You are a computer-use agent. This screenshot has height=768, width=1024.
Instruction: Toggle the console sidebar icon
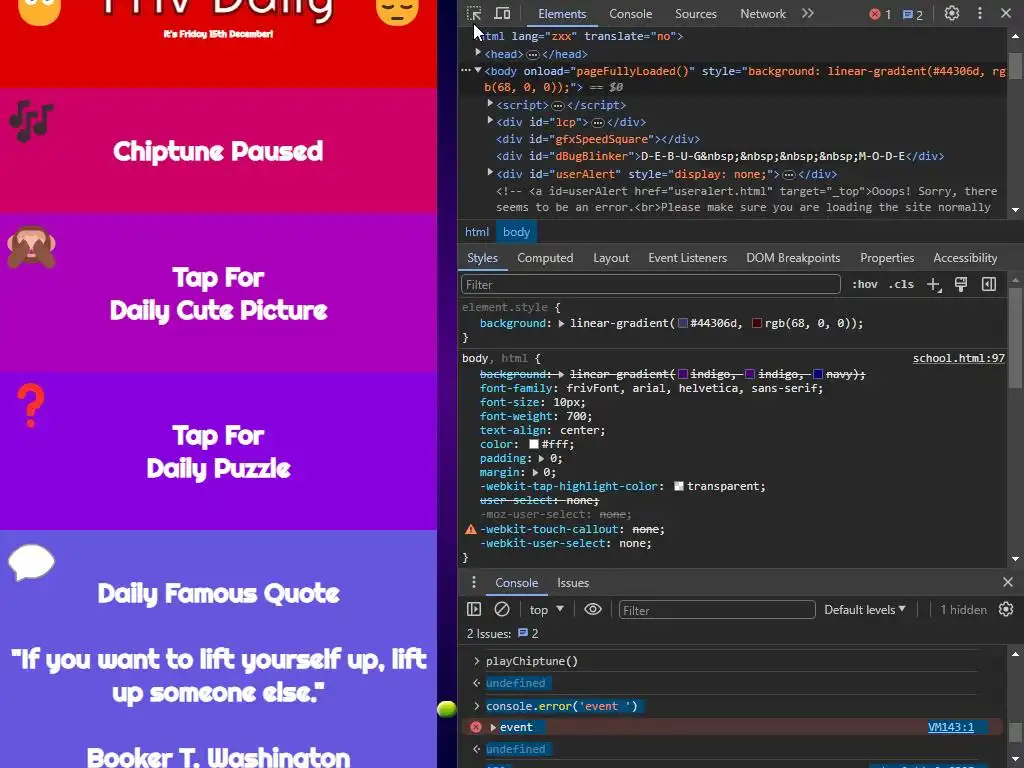474,609
